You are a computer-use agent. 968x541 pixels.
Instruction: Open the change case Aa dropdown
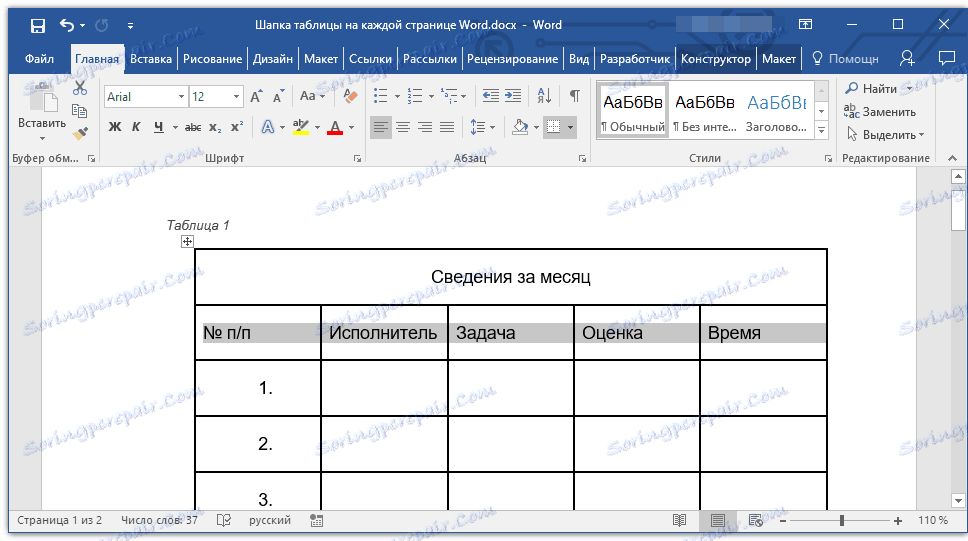tap(312, 96)
